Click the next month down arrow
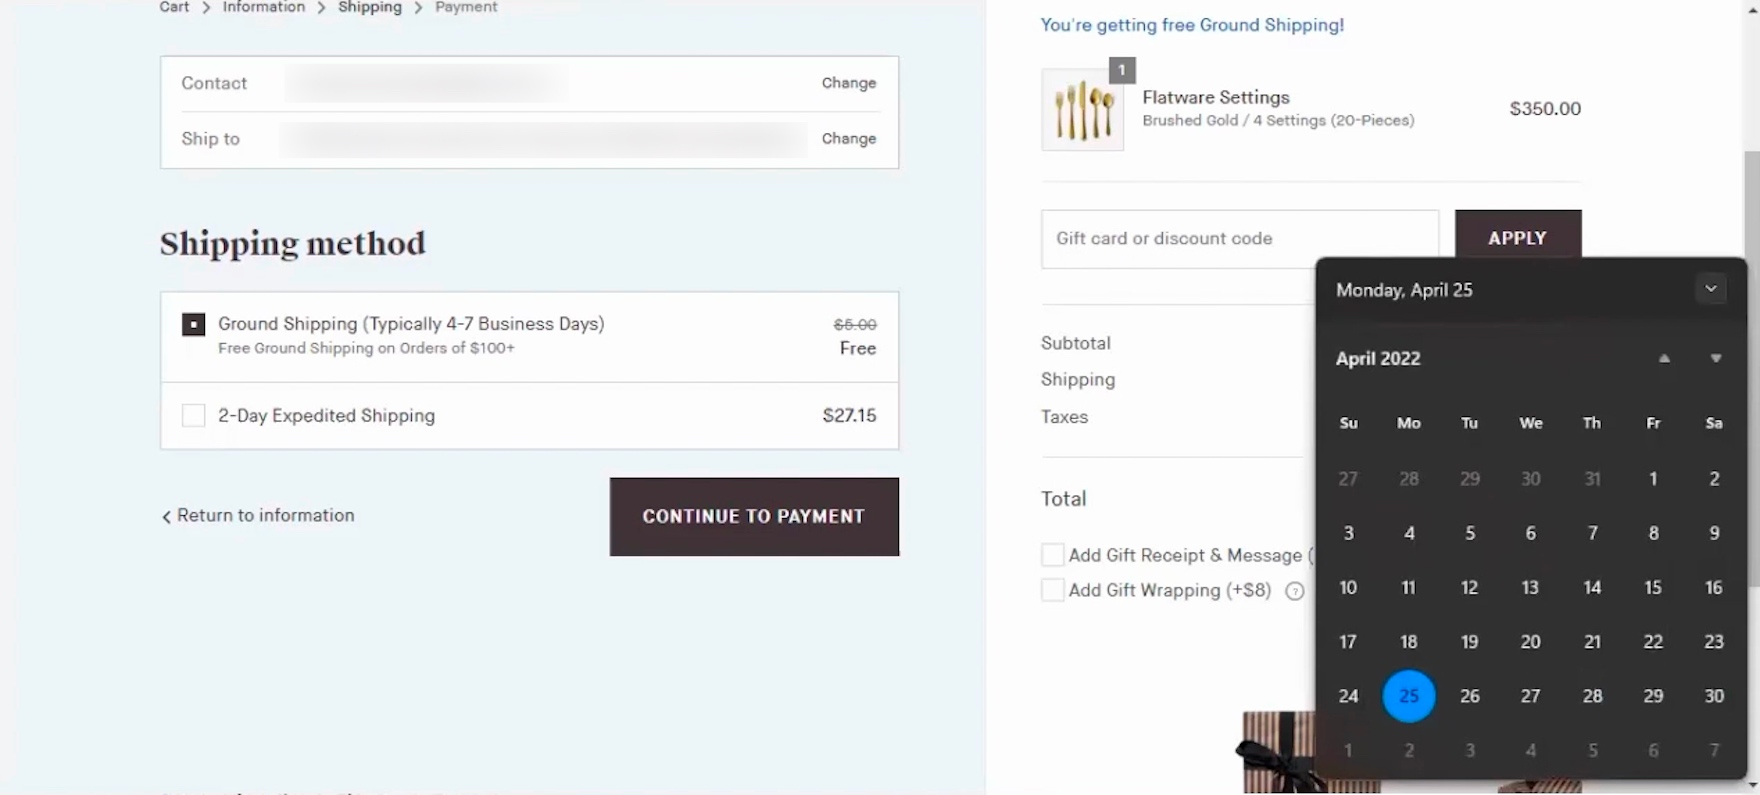 (x=1715, y=358)
